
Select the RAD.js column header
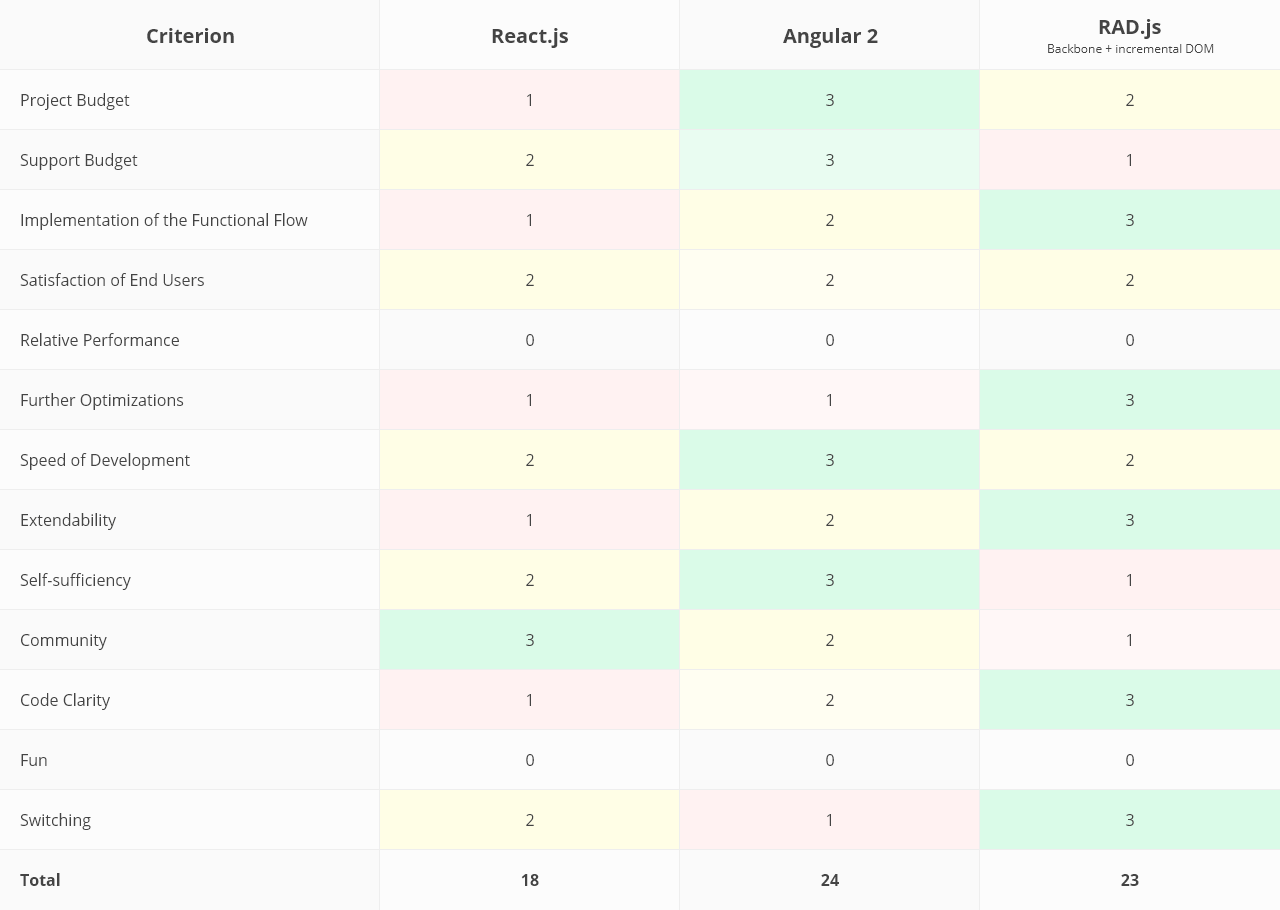(x=1129, y=28)
